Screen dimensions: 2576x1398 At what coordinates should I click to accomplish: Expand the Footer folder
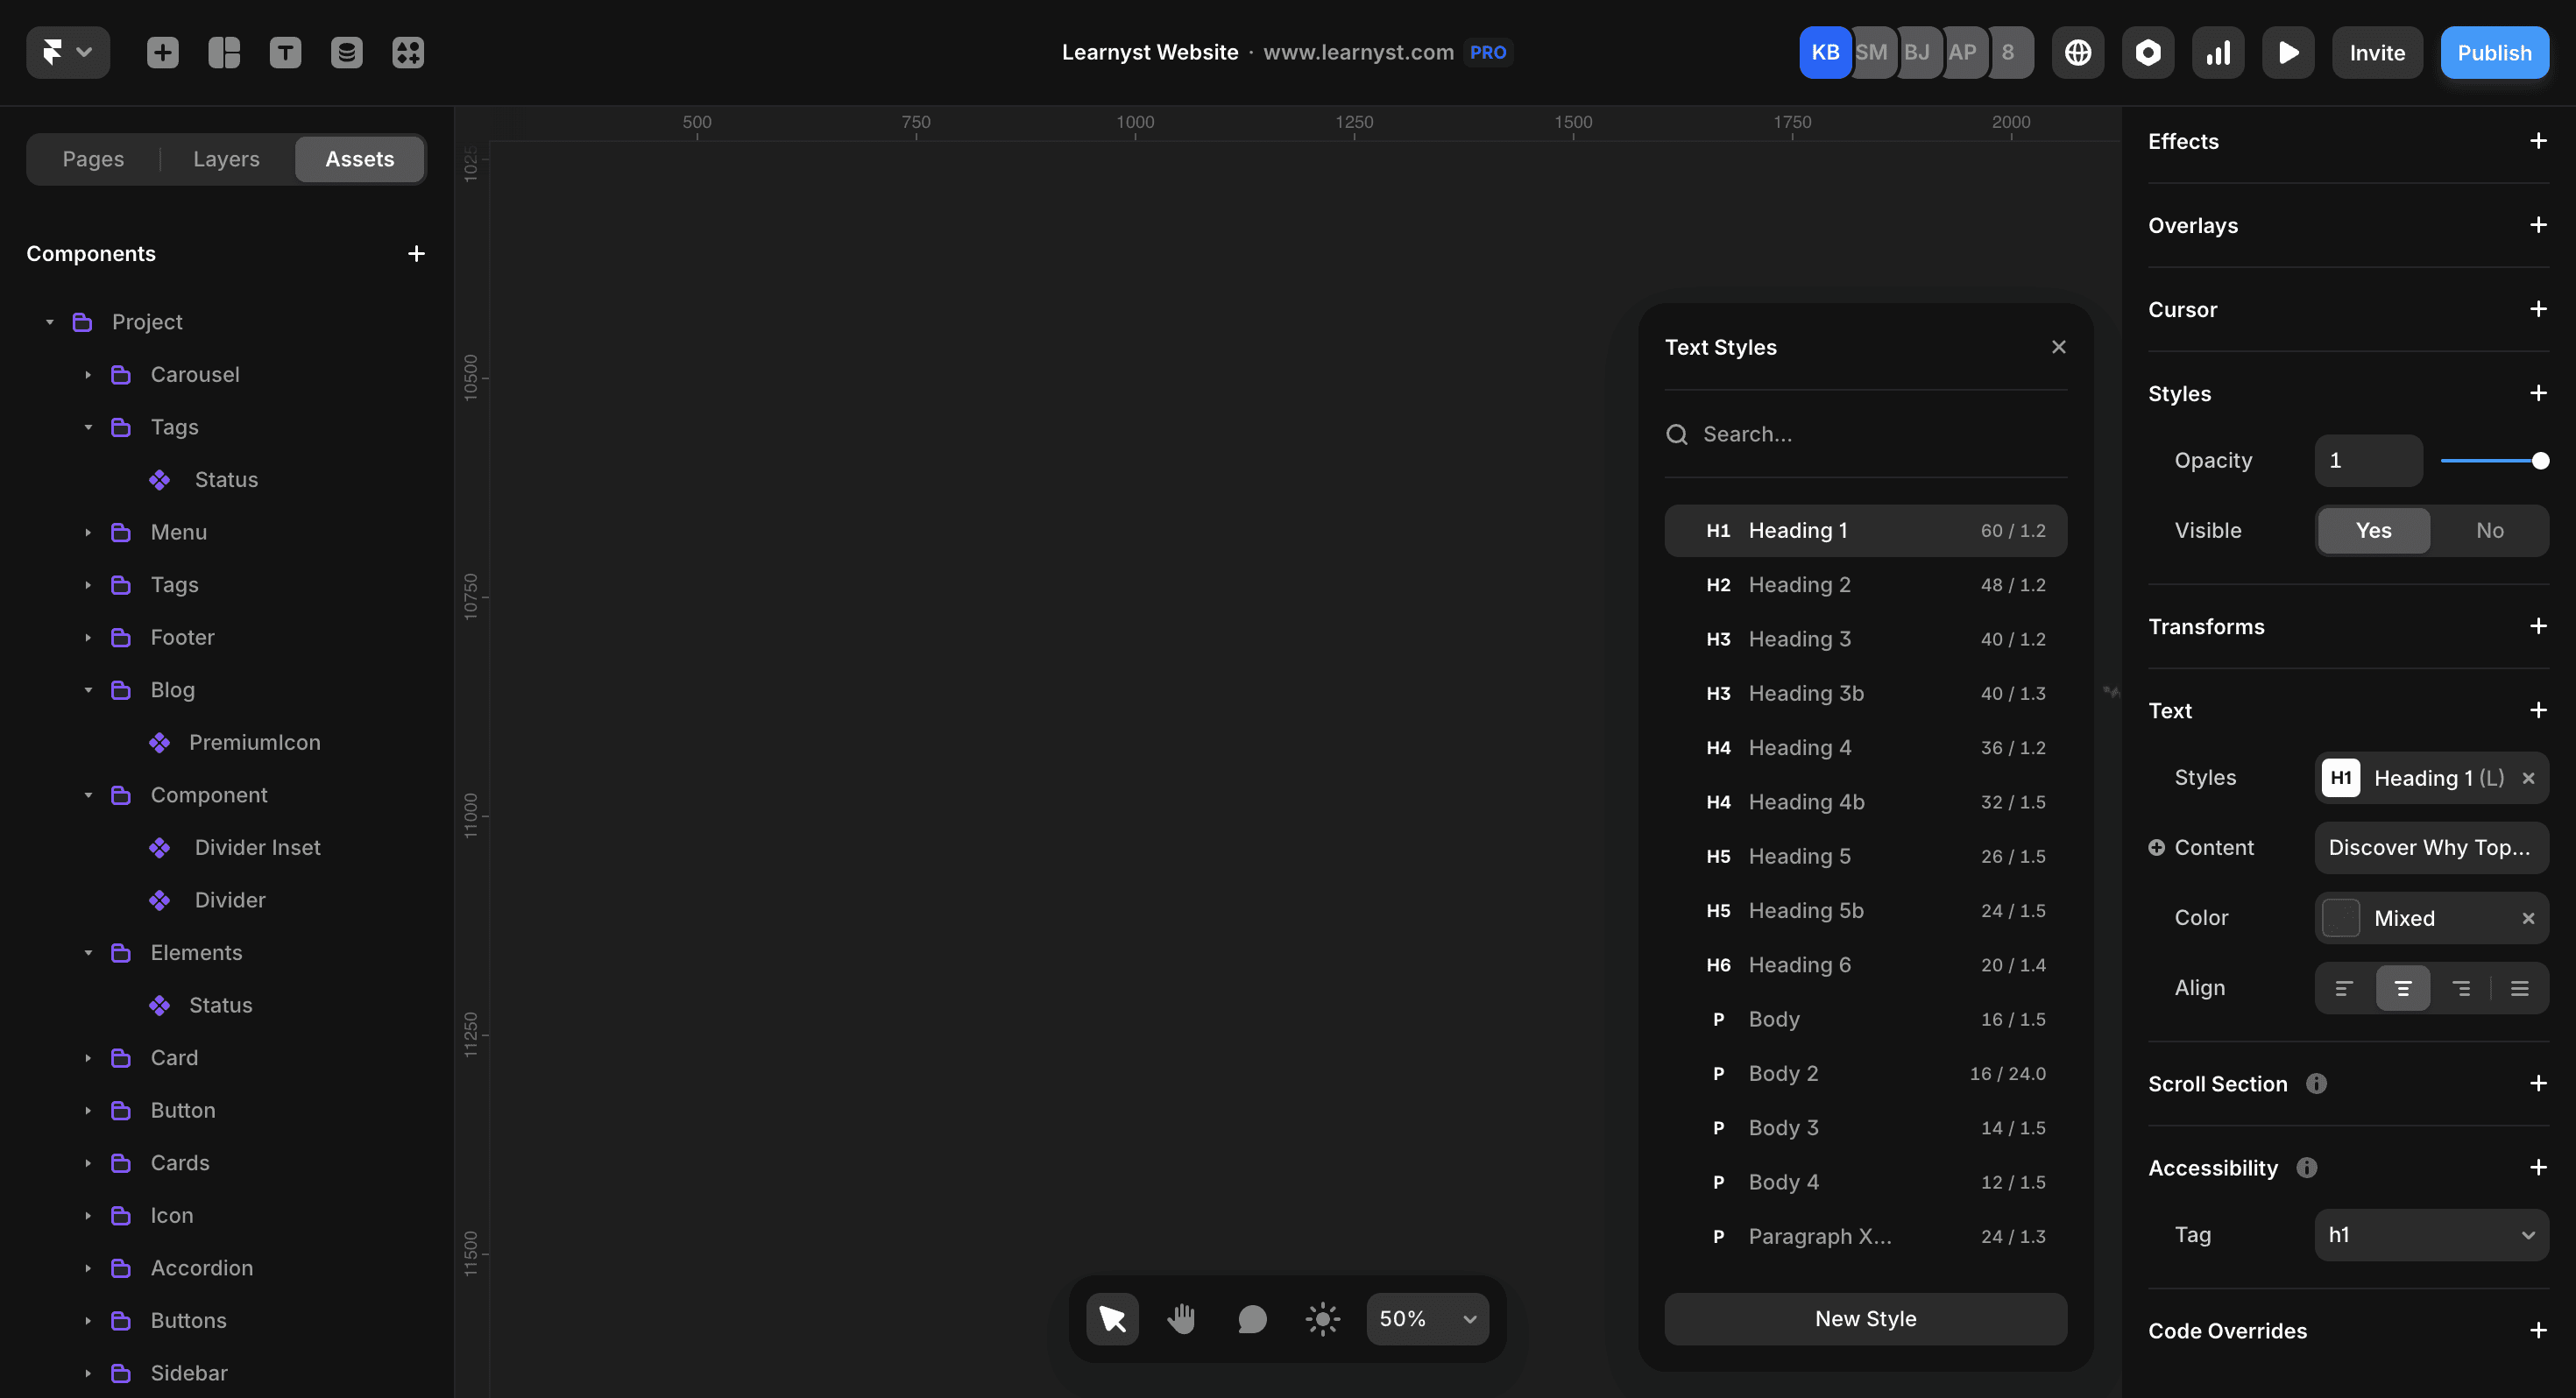click(x=88, y=638)
